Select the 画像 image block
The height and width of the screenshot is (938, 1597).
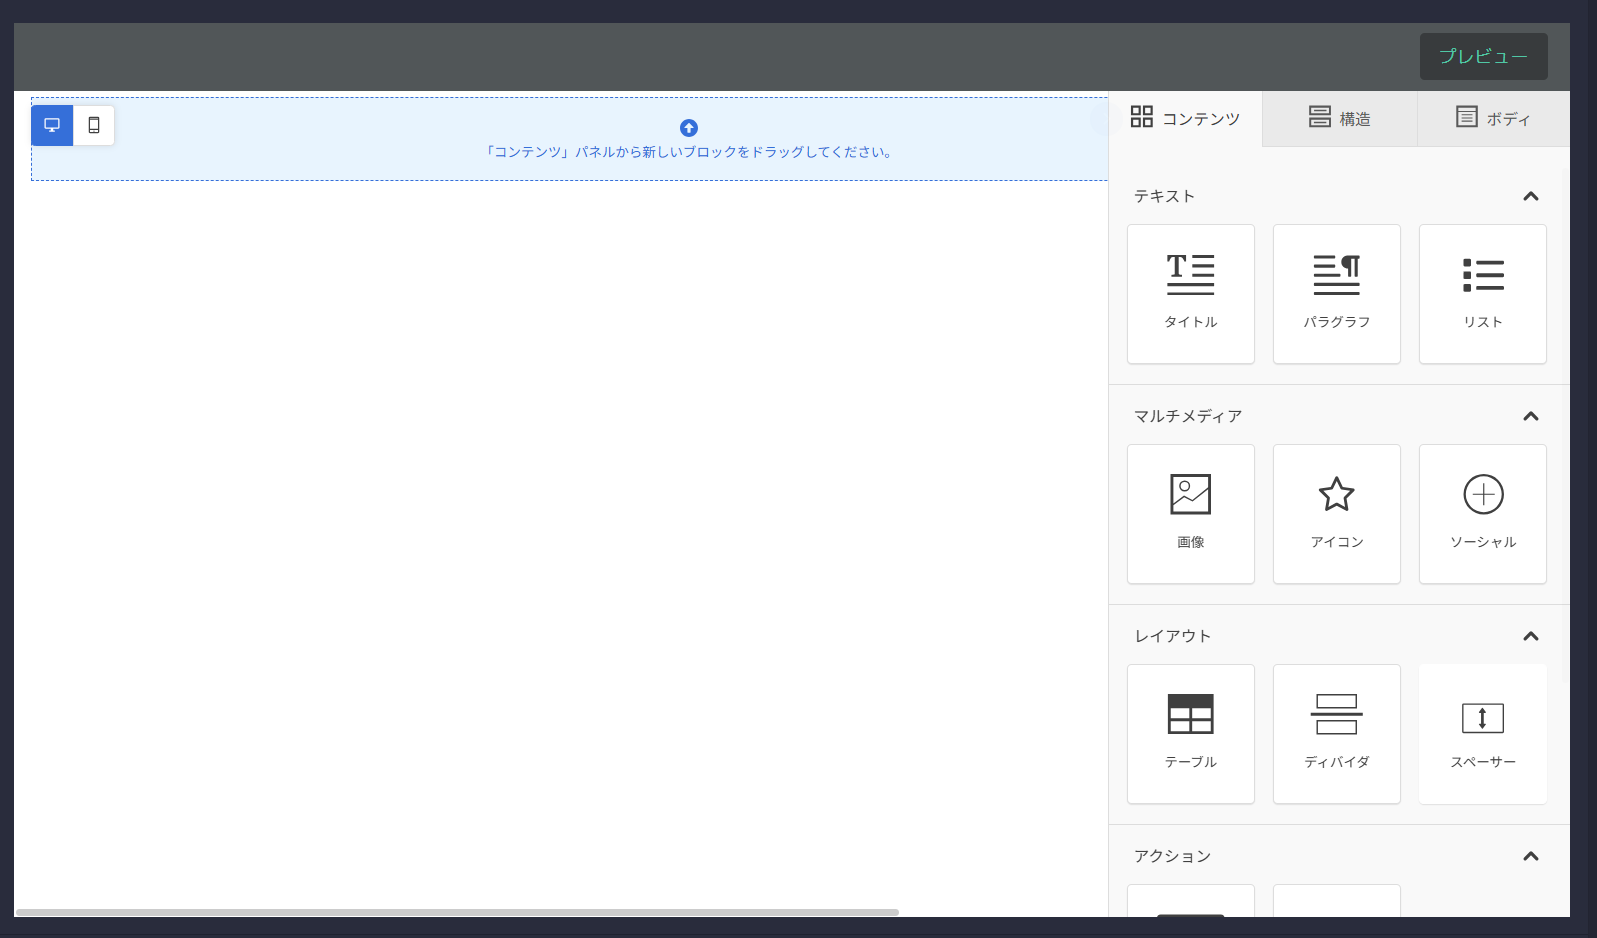tap(1191, 514)
